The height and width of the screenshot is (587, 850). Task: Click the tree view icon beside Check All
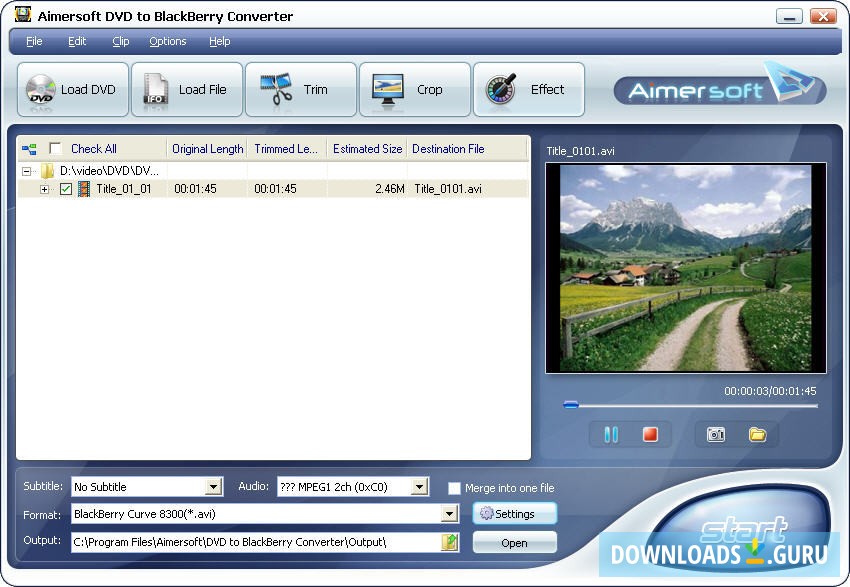[x=29, y=149]
